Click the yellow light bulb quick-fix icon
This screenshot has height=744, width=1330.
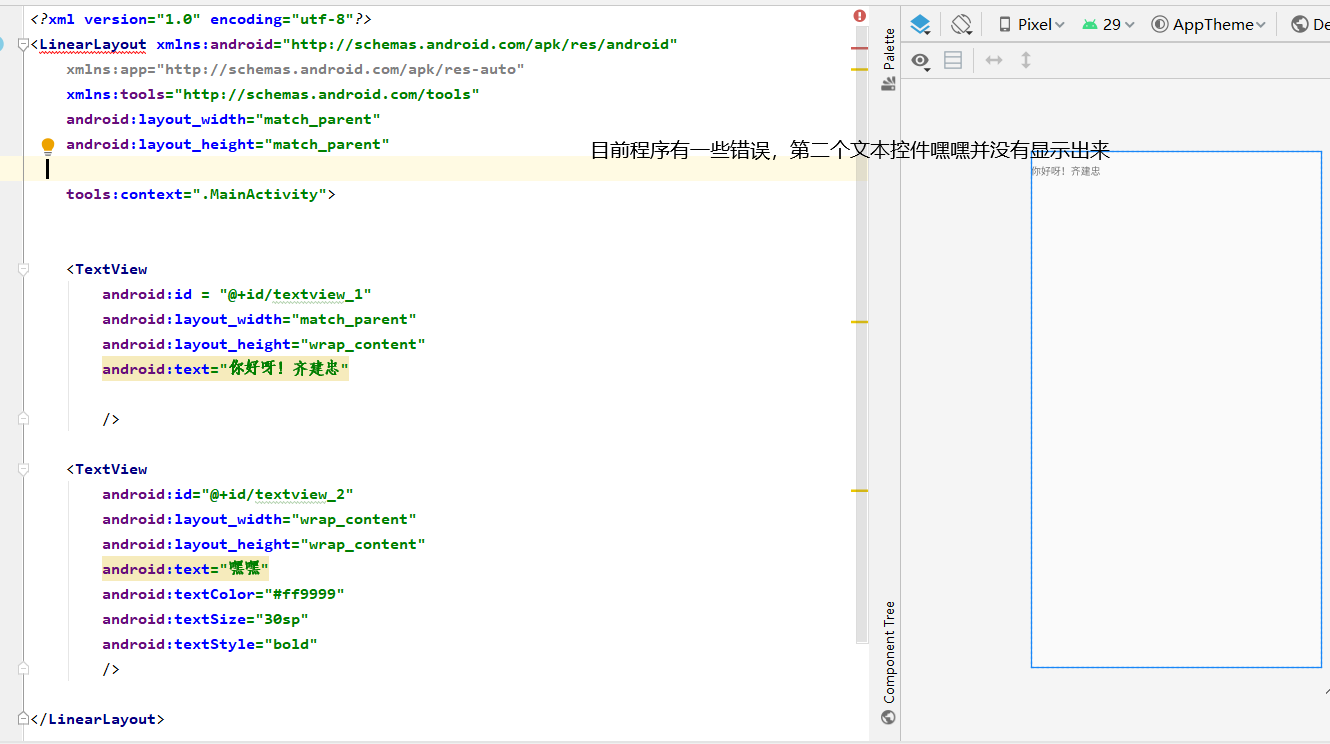(47, 147)
